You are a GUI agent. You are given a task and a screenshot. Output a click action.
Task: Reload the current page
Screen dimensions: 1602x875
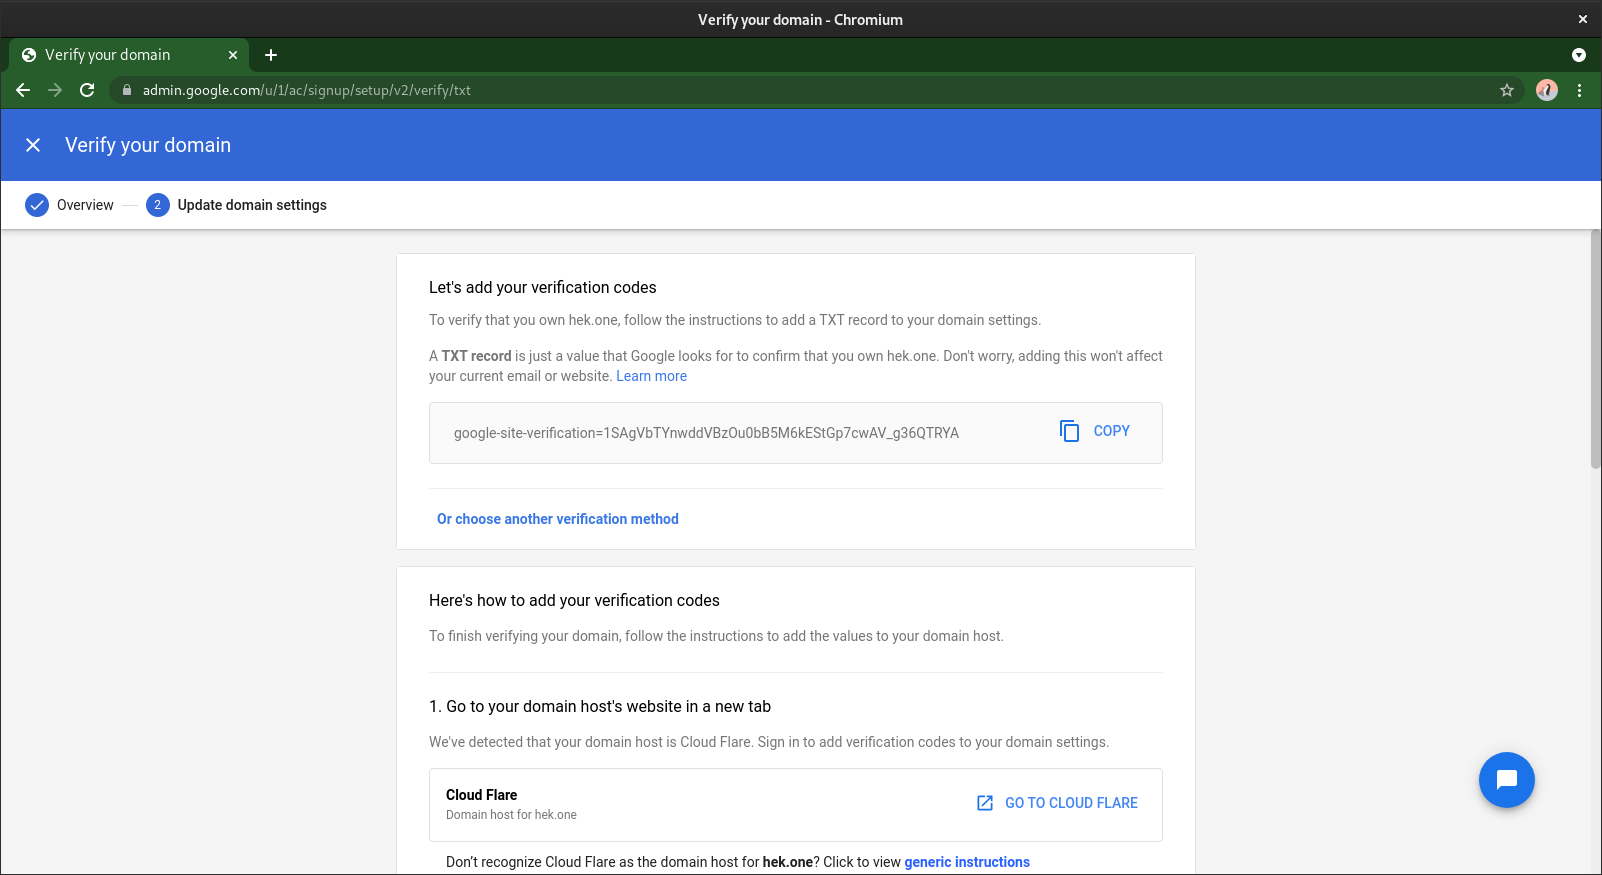point(87,90)
